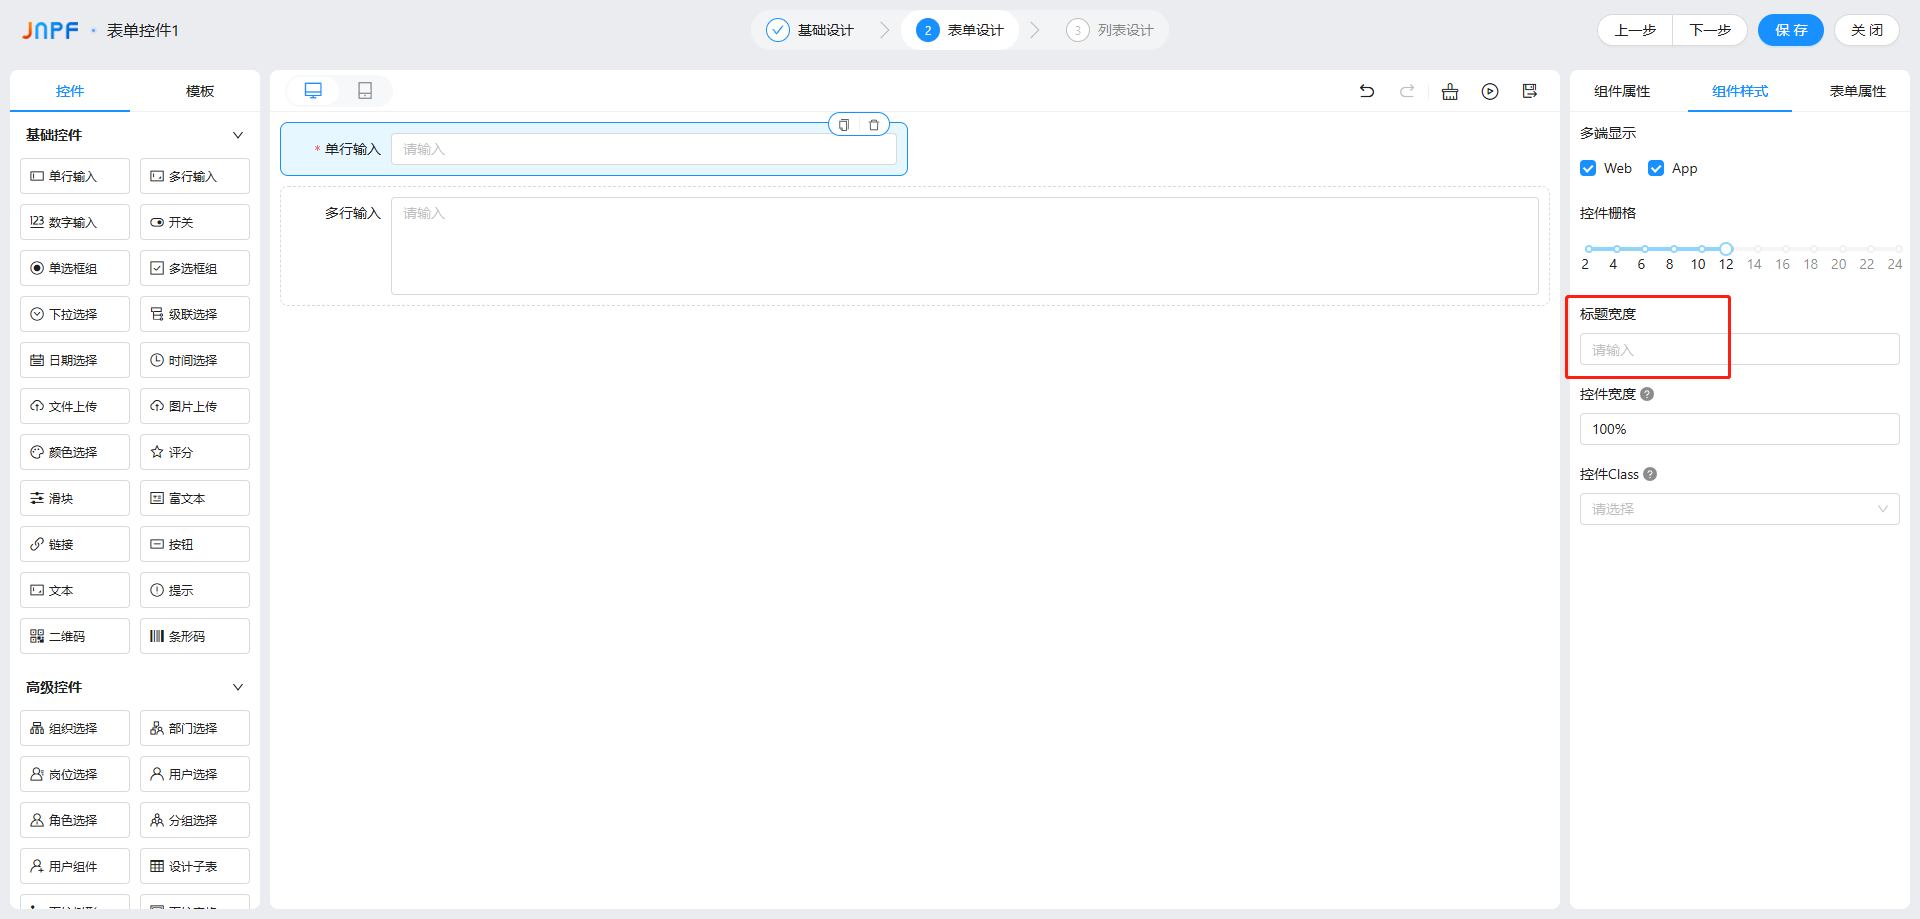Image resolution: width=1920 pixels, height=919 pixels.
Task: Add a 条形码 barcode control
Action: [x=195, y=636]
